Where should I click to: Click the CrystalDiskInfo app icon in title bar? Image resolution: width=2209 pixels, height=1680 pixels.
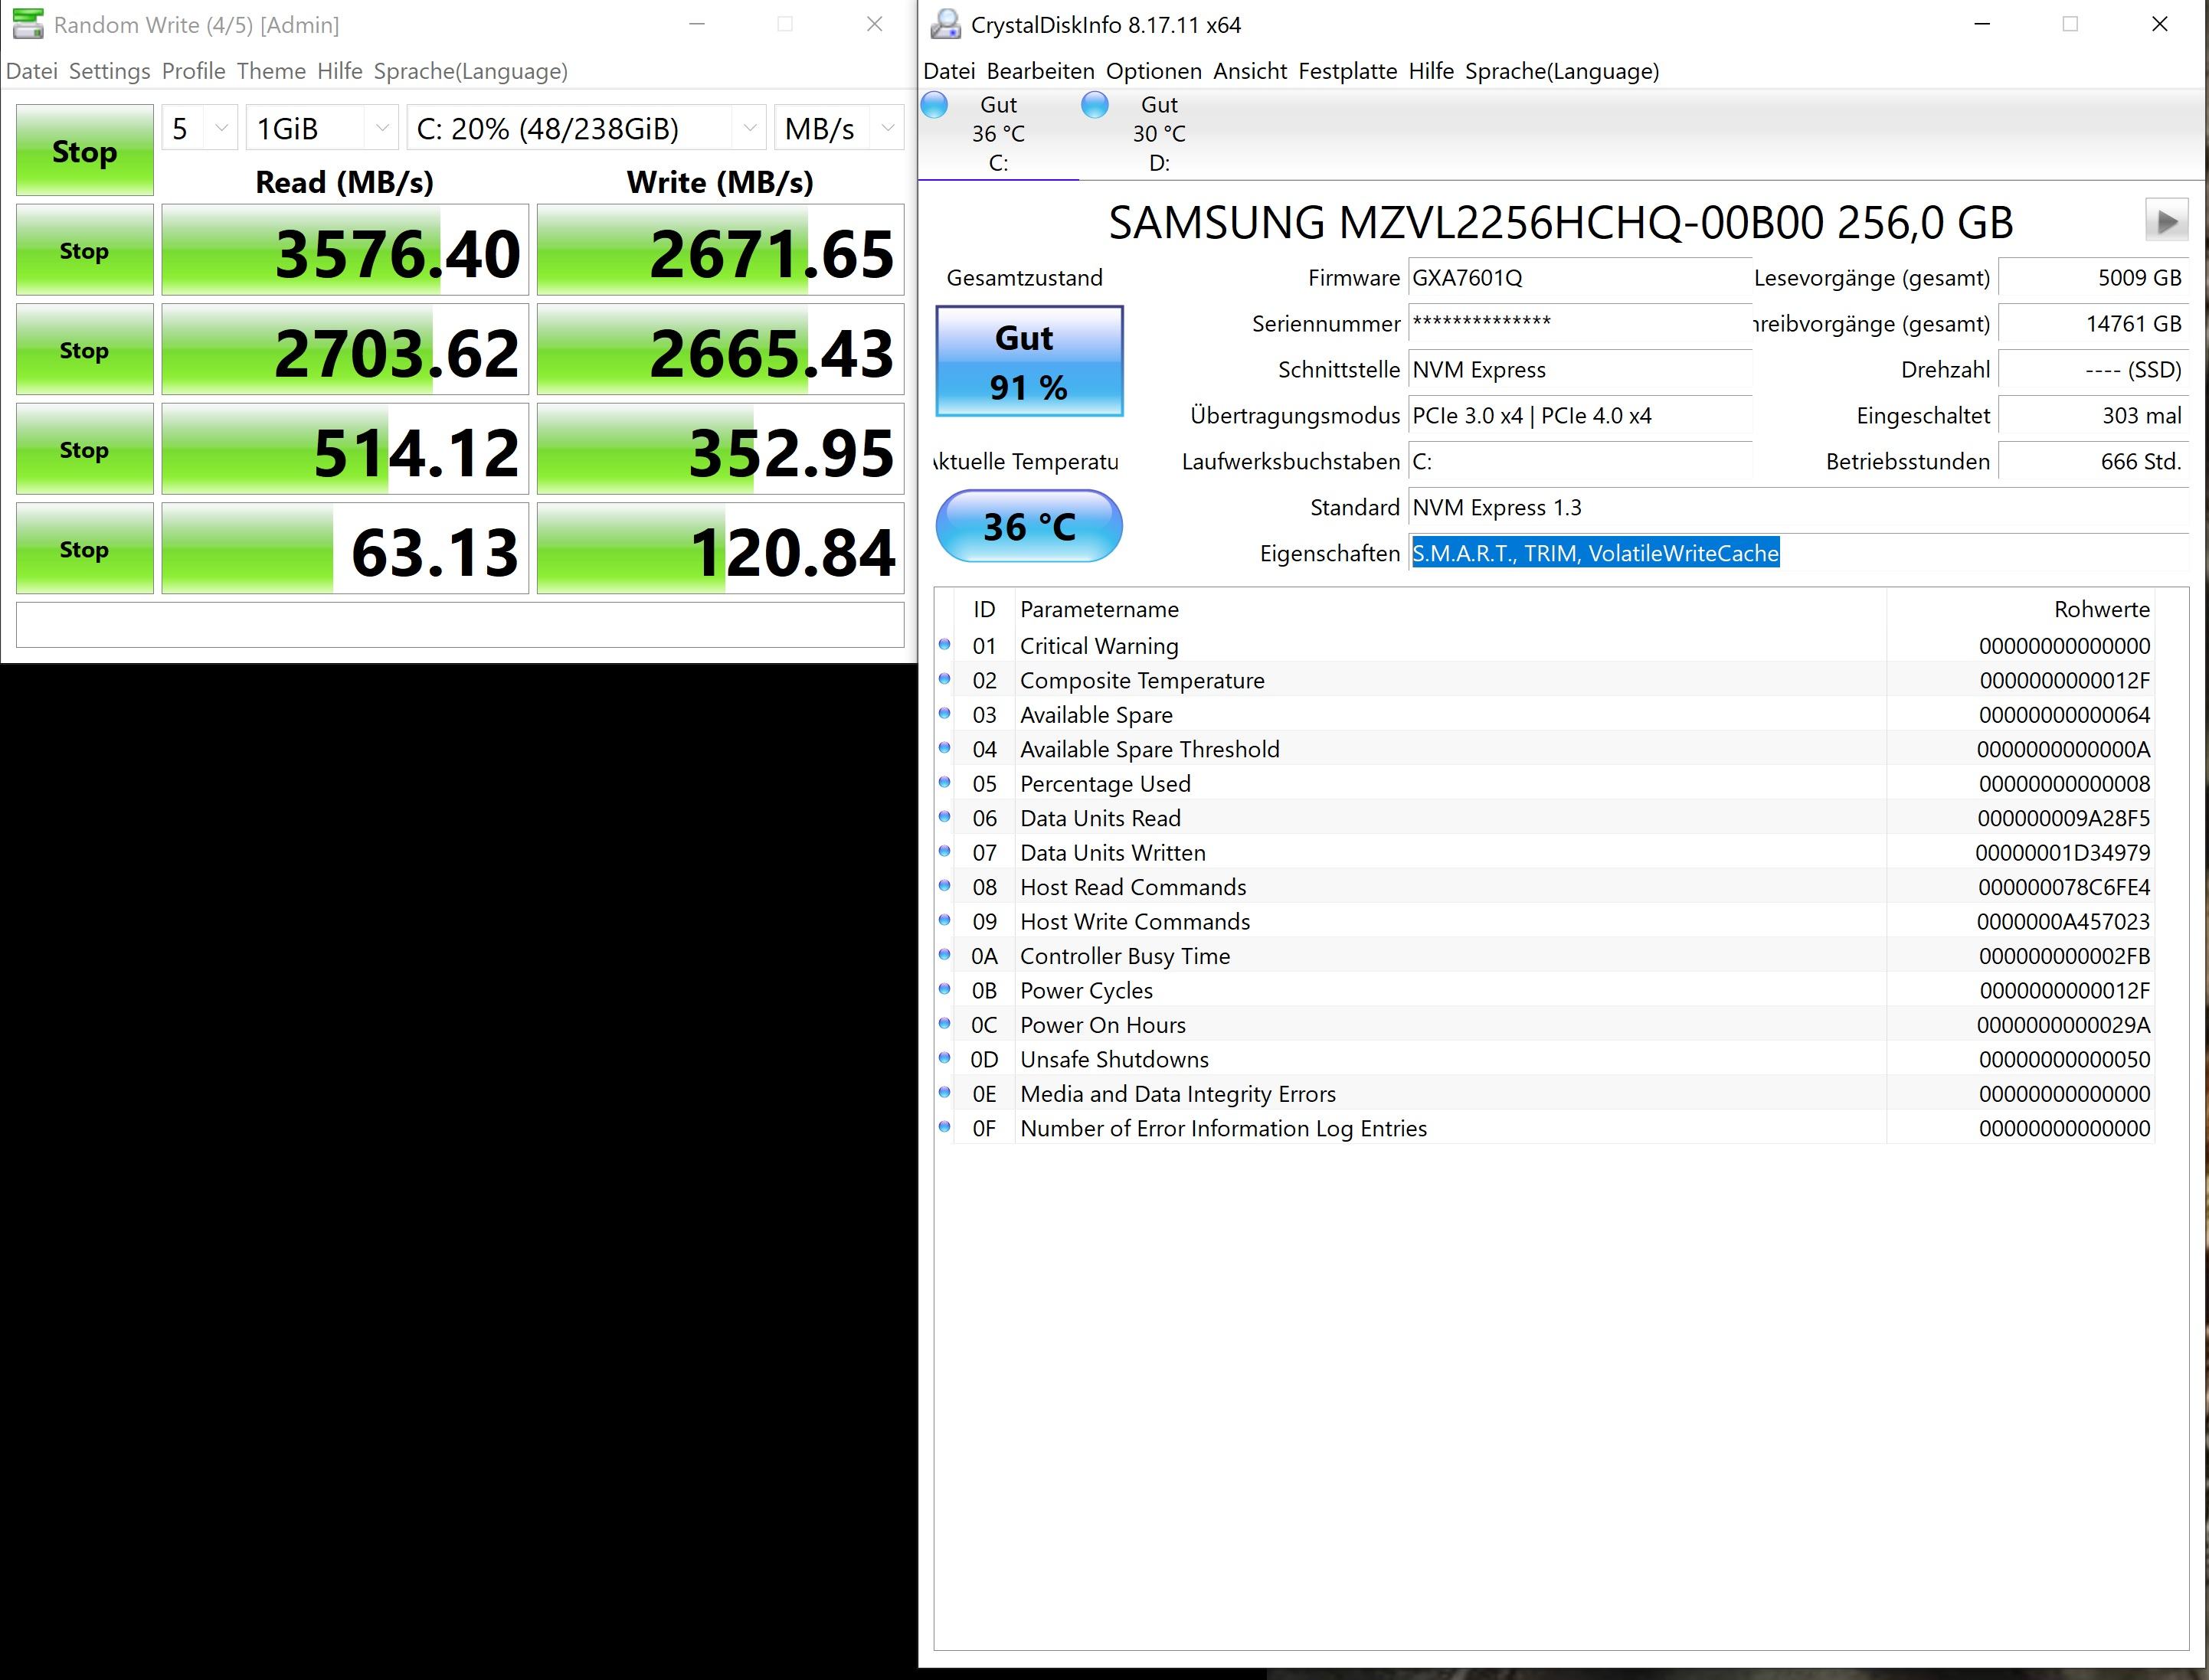(x=945, y=24)
